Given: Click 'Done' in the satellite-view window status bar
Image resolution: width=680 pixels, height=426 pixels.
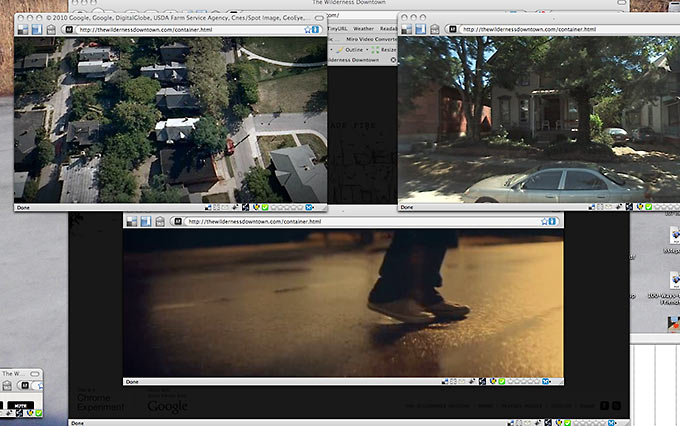Looking at the screenshot, I should point(23,208).
